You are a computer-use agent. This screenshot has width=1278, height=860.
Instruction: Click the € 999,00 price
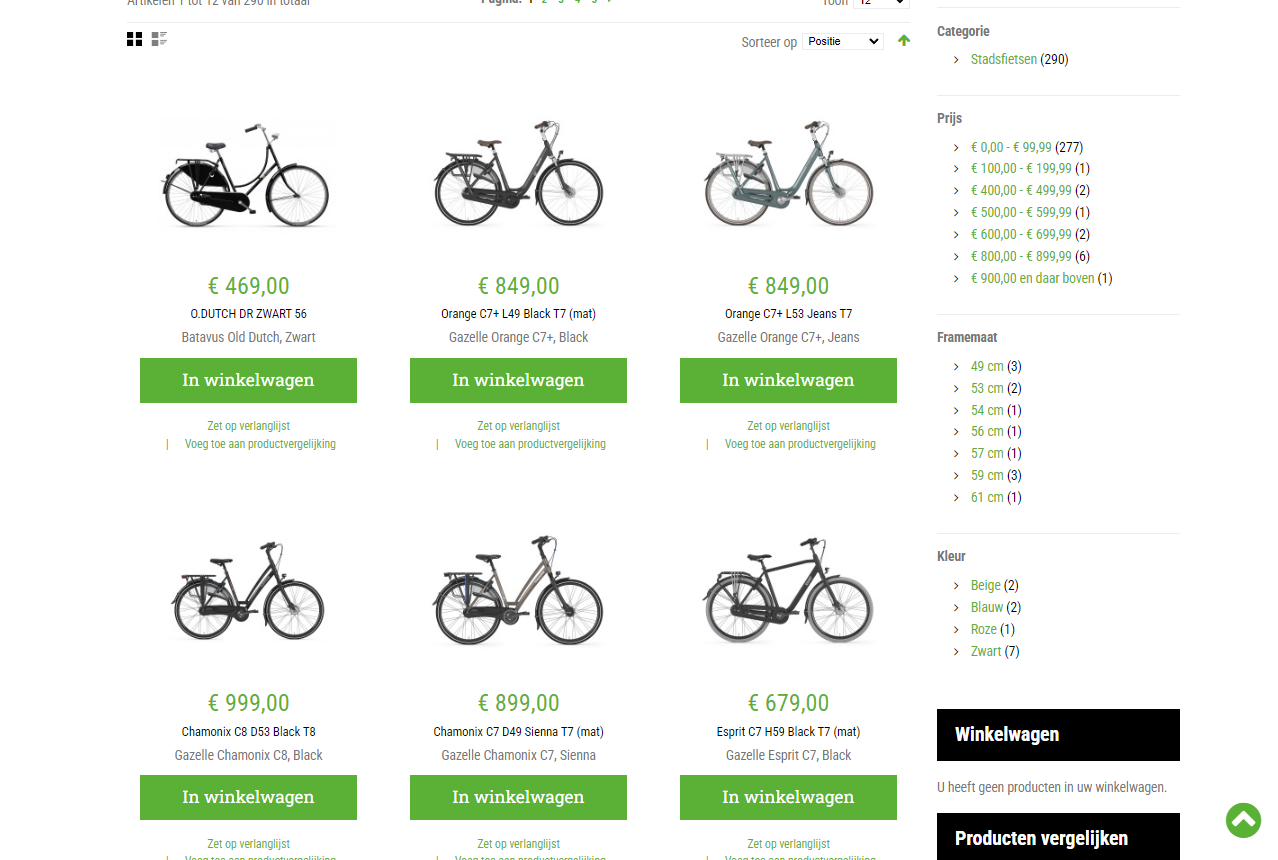(248, 703)
